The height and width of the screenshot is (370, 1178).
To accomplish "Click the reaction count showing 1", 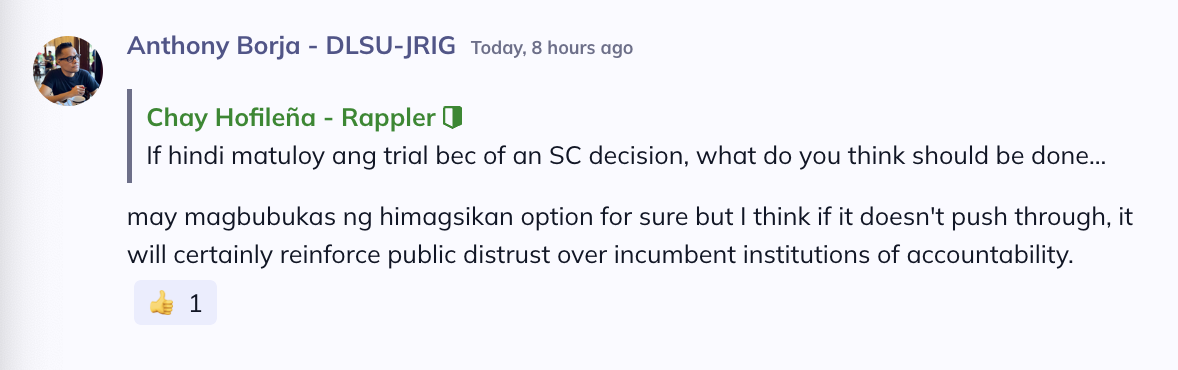I will pyautogui.click(x=195, y=304).
